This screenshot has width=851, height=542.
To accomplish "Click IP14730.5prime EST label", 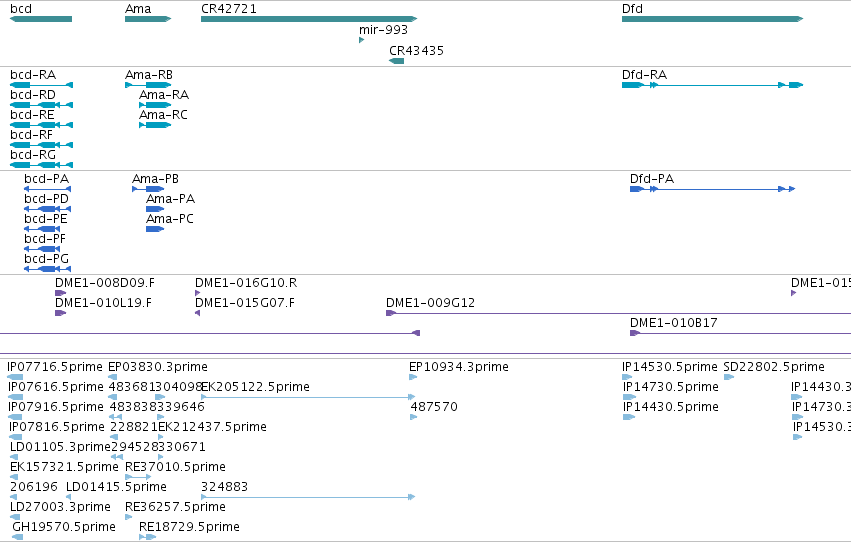I will pyautogui.click(x=671, y=387).
